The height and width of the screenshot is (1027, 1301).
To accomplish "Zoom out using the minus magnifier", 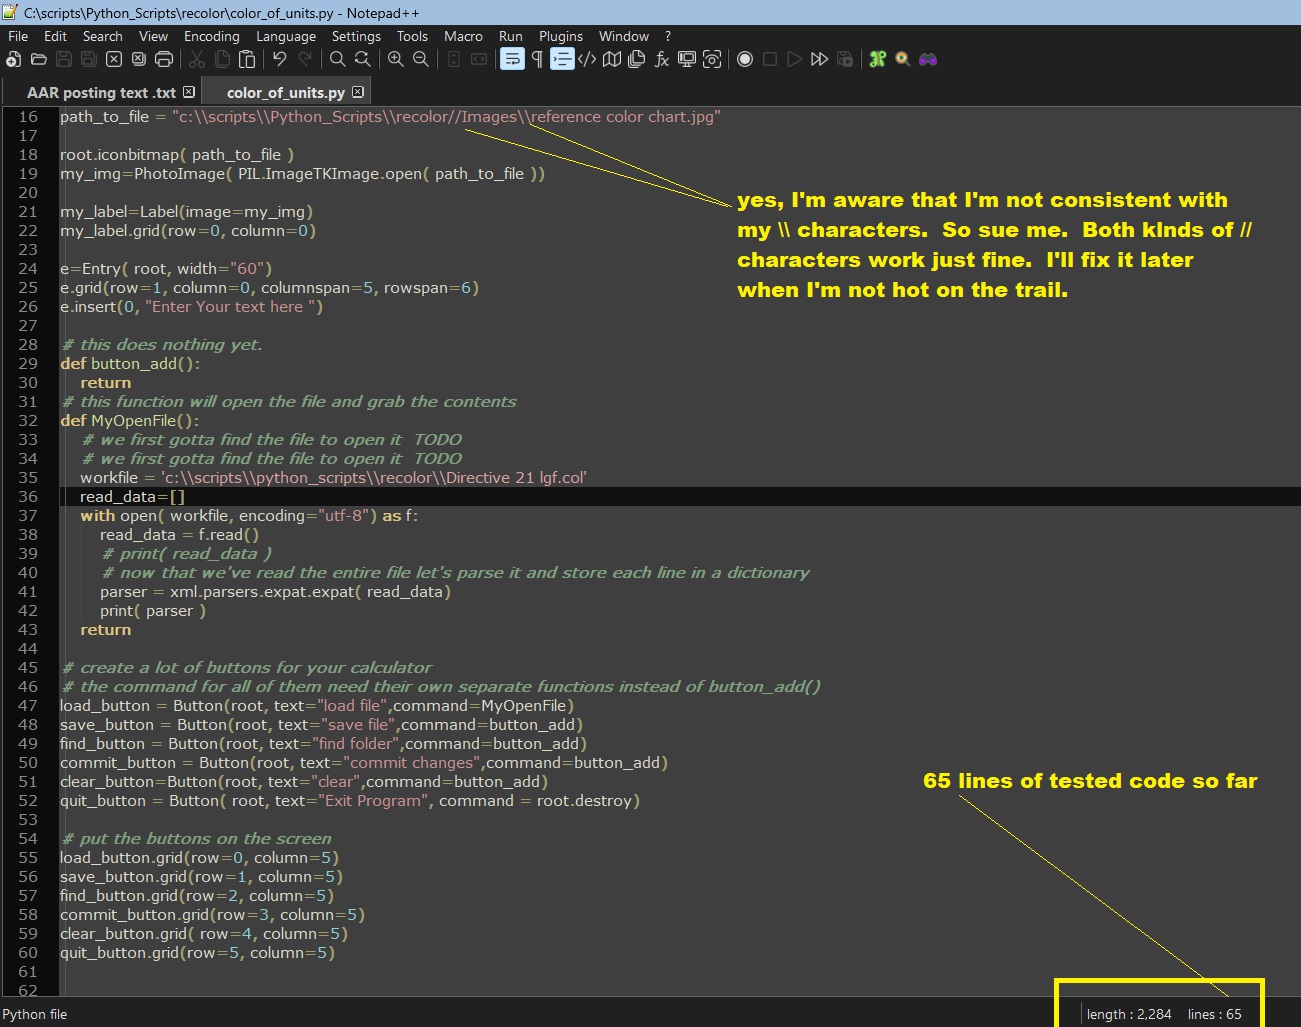I will pos(421,60).
